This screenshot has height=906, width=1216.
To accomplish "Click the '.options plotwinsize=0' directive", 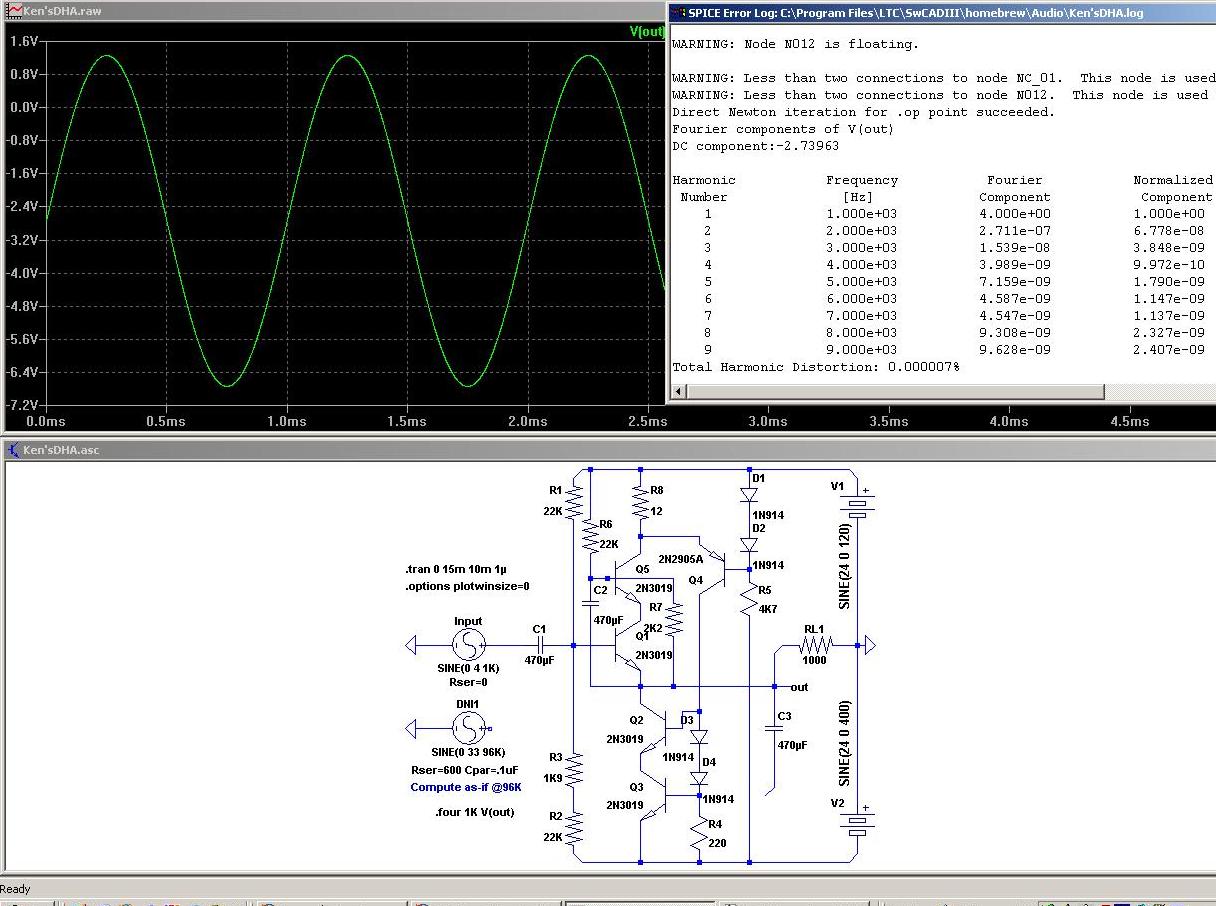I will (x=467, y=586).
